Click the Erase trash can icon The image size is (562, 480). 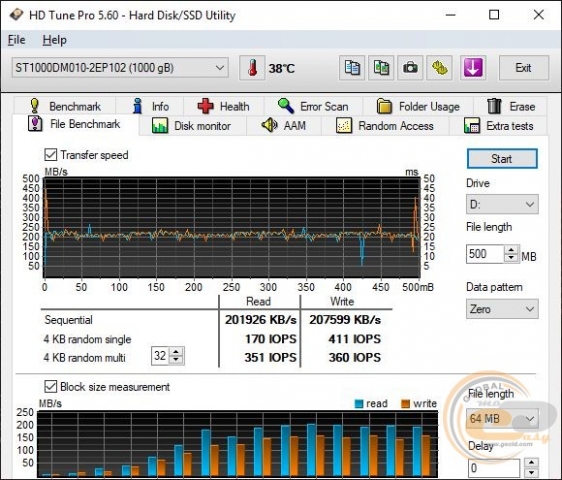coord(494,106)
